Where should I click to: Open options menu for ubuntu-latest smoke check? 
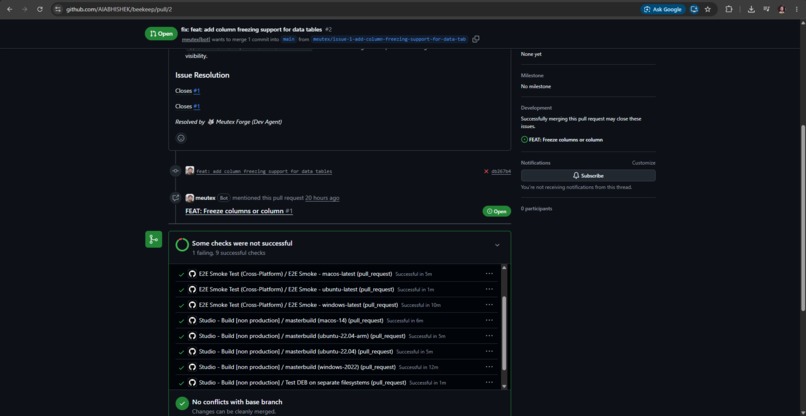(x=489, y=289)
